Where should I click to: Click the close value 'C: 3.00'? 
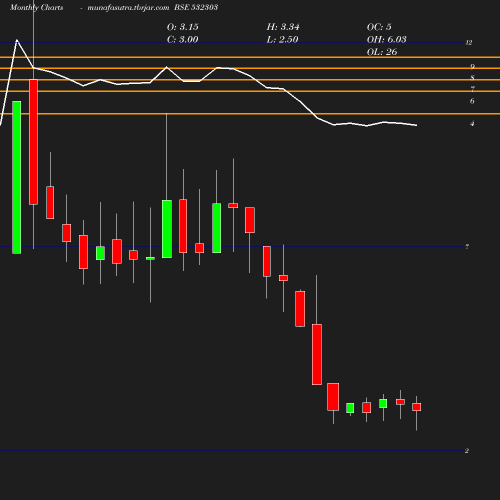click(x=183, y=39)
